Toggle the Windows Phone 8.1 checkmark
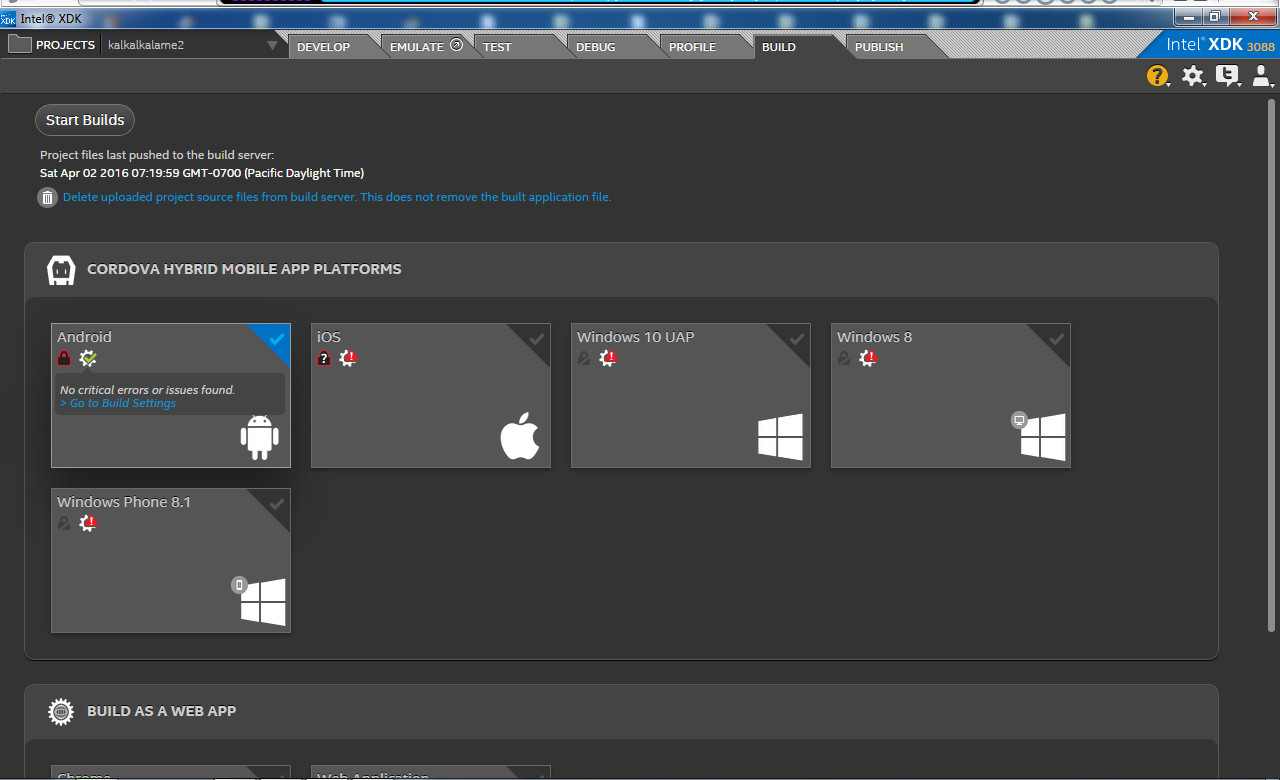 [277, 503]
